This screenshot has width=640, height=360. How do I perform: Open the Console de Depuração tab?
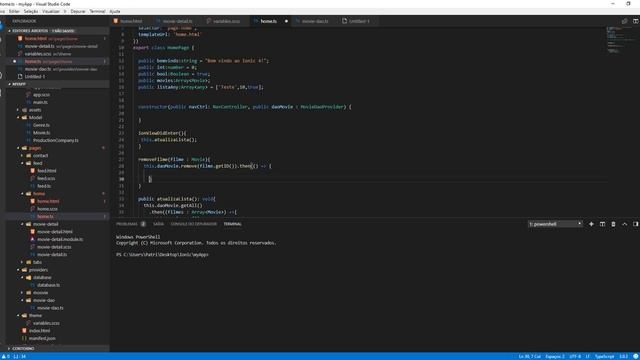(x=194, y=224)
